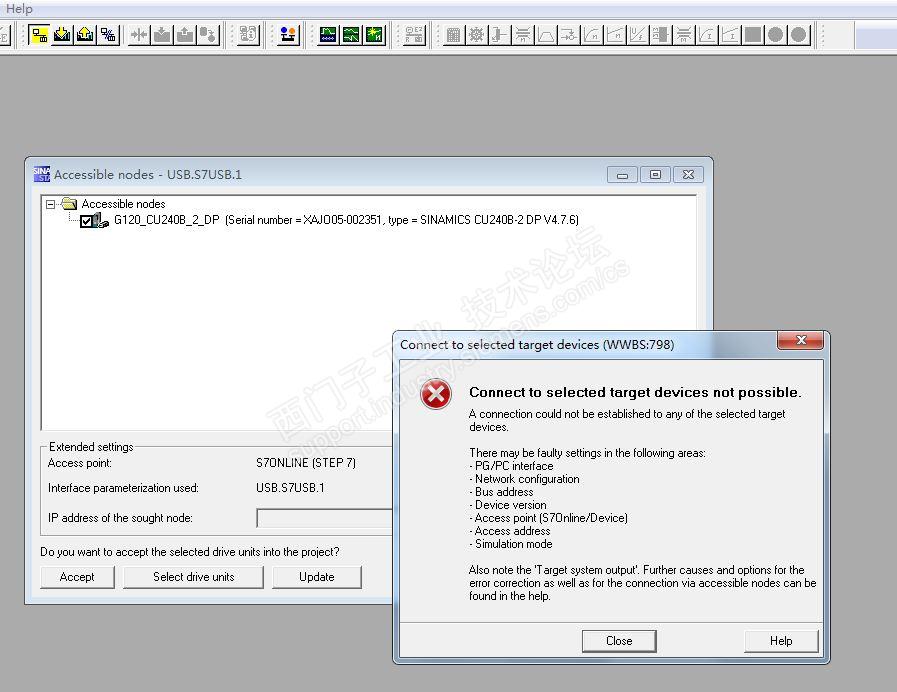Open the device trace icon with the curve graph

(328, 35)
